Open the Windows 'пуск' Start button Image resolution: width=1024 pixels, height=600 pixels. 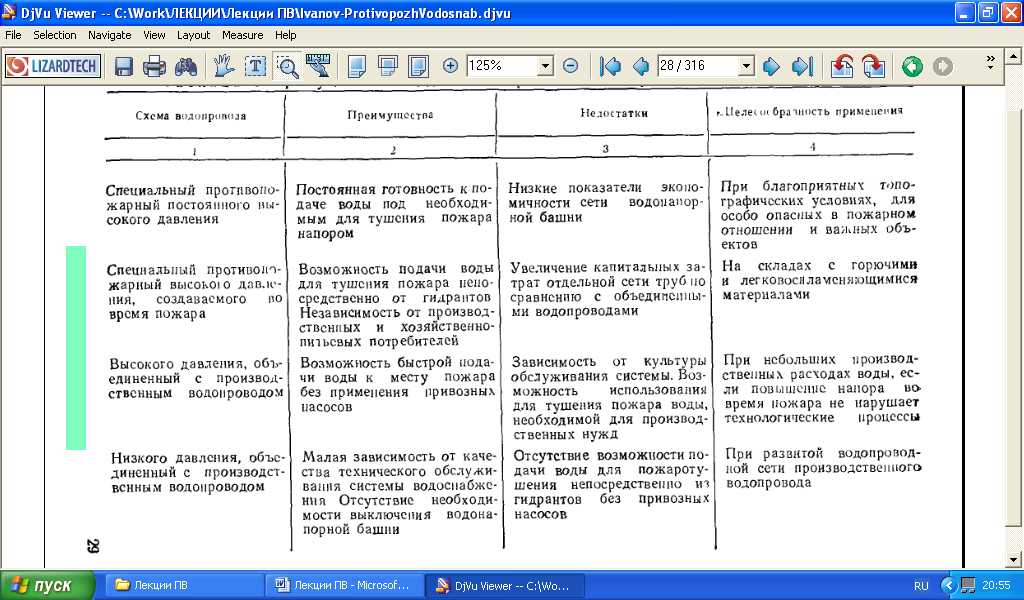click(x=47, y=585)
